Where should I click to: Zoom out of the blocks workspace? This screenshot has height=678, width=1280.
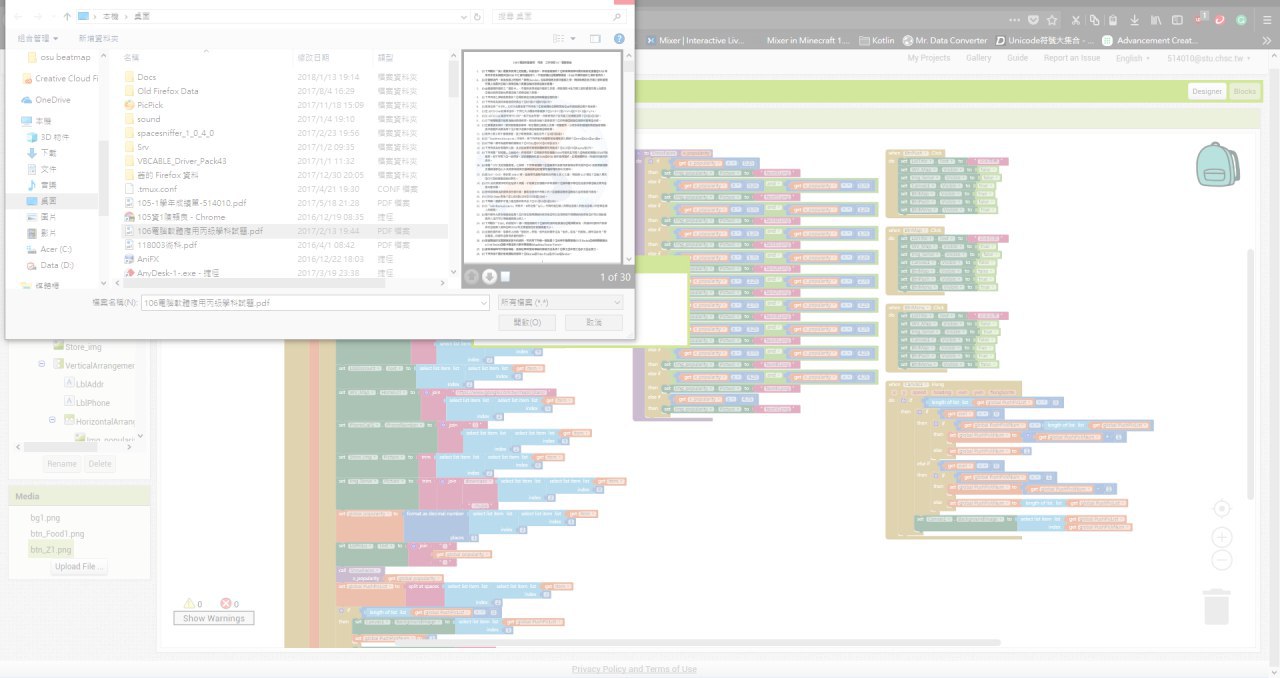pos(1221,560)
